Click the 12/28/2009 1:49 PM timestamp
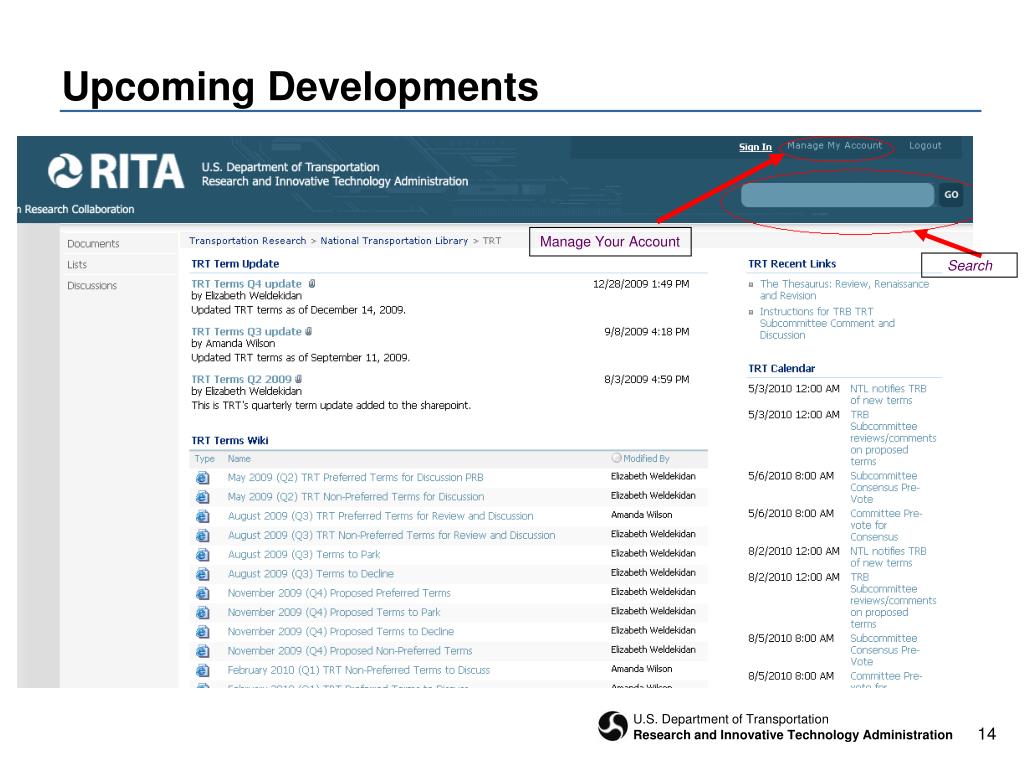The height and width of the screenshot is (768, 1024). click(x=641, y=283)
